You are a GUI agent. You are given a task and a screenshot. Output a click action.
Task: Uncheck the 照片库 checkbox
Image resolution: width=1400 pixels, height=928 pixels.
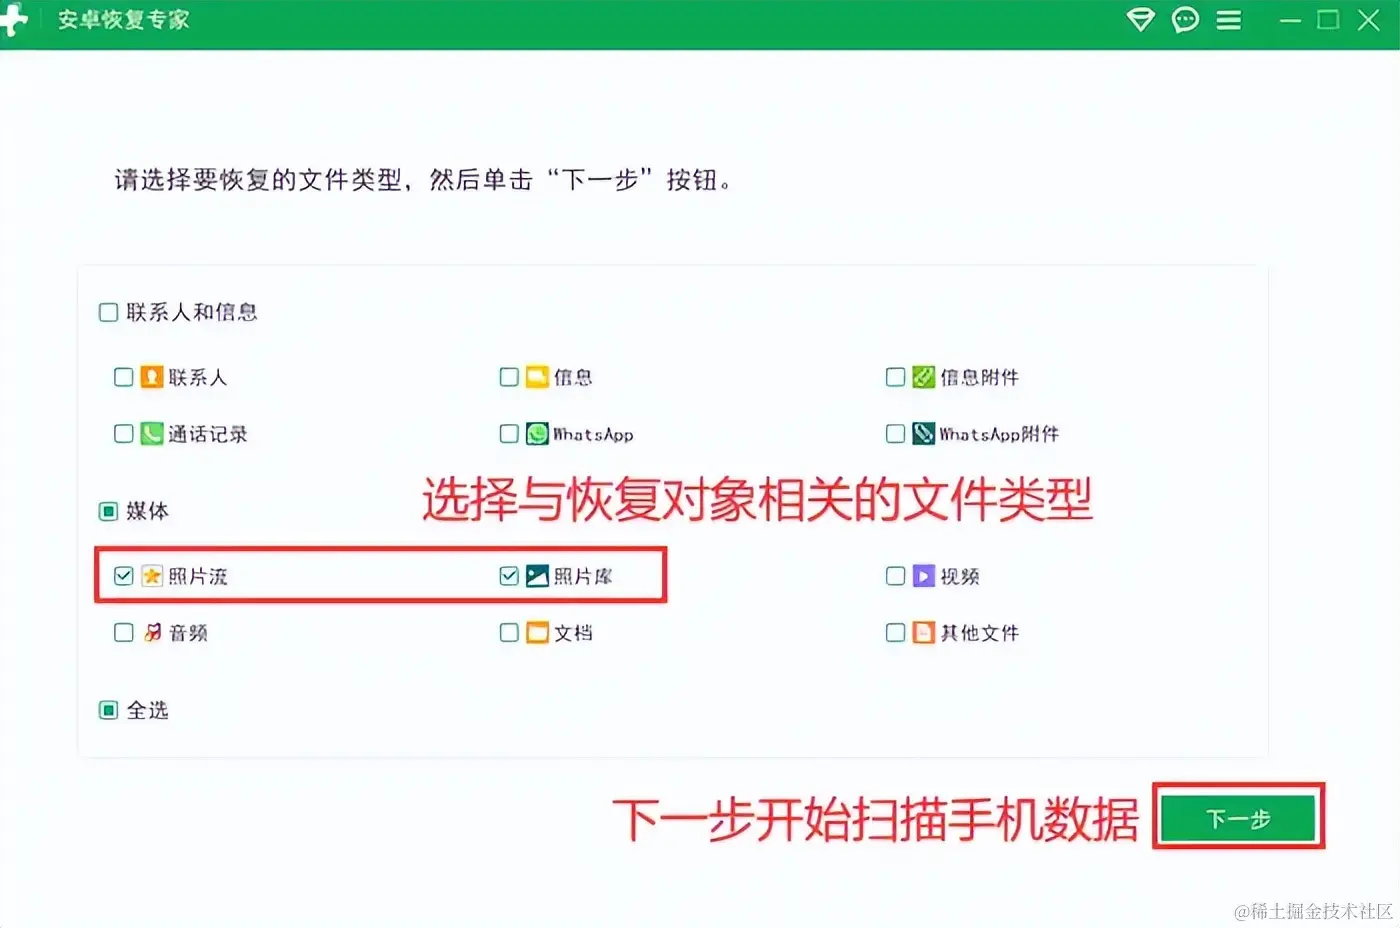click(509, 576)
